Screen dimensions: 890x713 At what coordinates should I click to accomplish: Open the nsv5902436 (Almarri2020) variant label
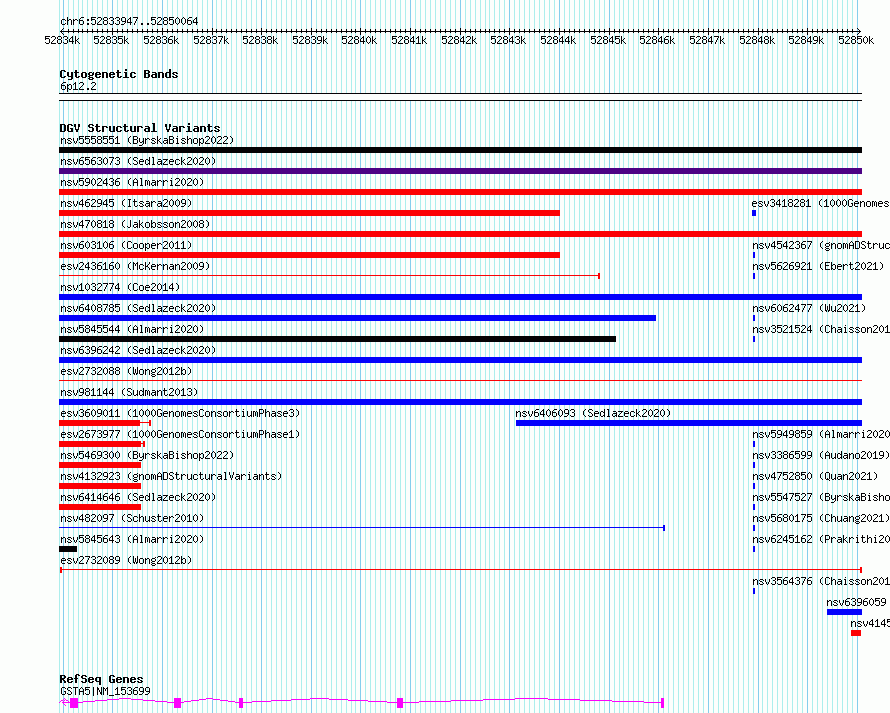(132, 182)
